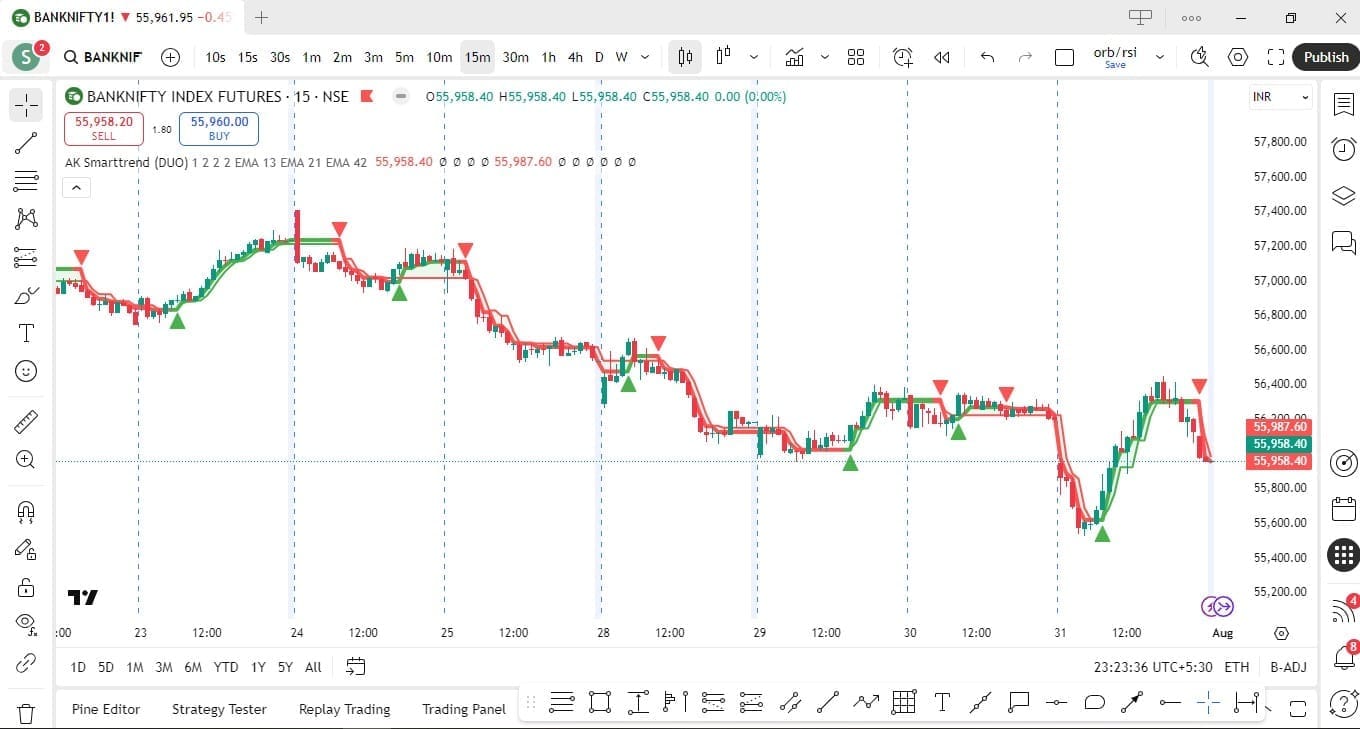Toggle magnet mode for drawings
The width and height of the screenshot is (1360, 729).
pyautogui.click(x=26, y=511)
